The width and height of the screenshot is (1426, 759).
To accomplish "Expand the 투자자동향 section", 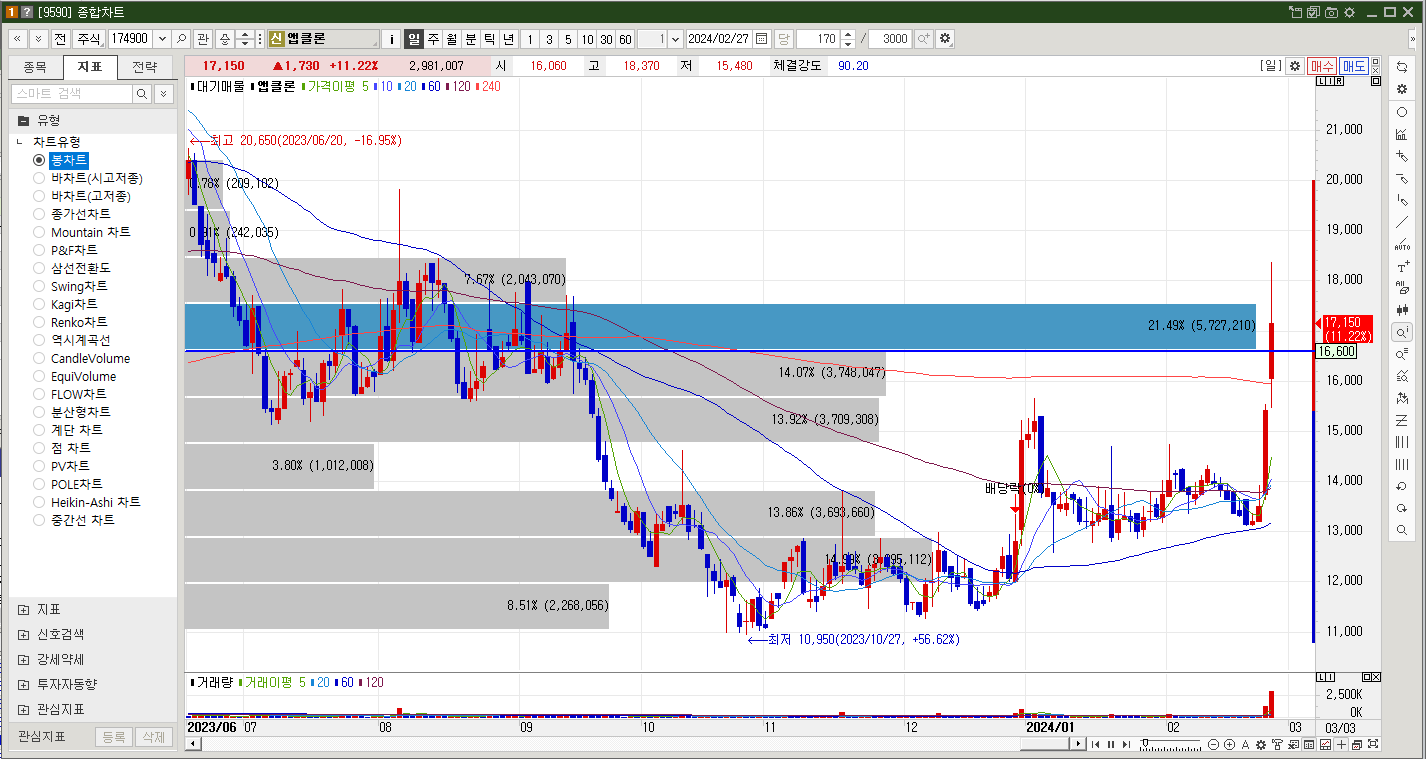I will (23, 685).
